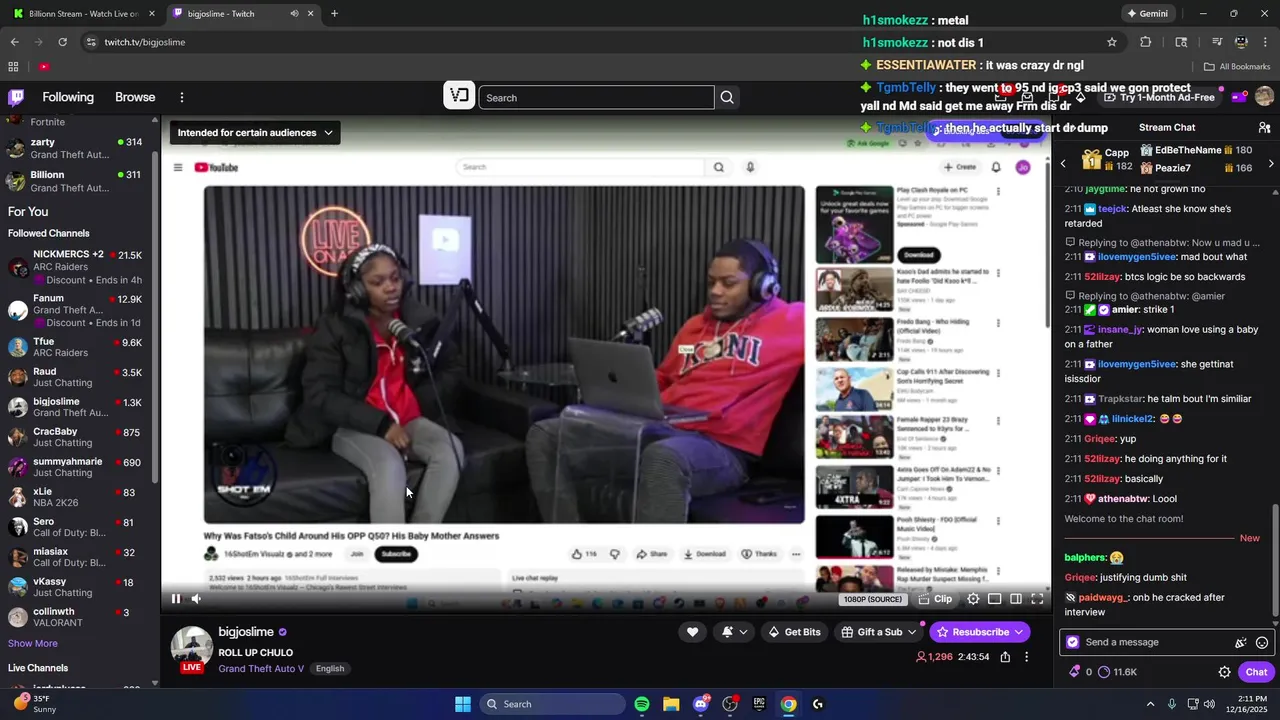Open the Windows Start menu
1280x720 pixels.
click(x=463, y=704)
